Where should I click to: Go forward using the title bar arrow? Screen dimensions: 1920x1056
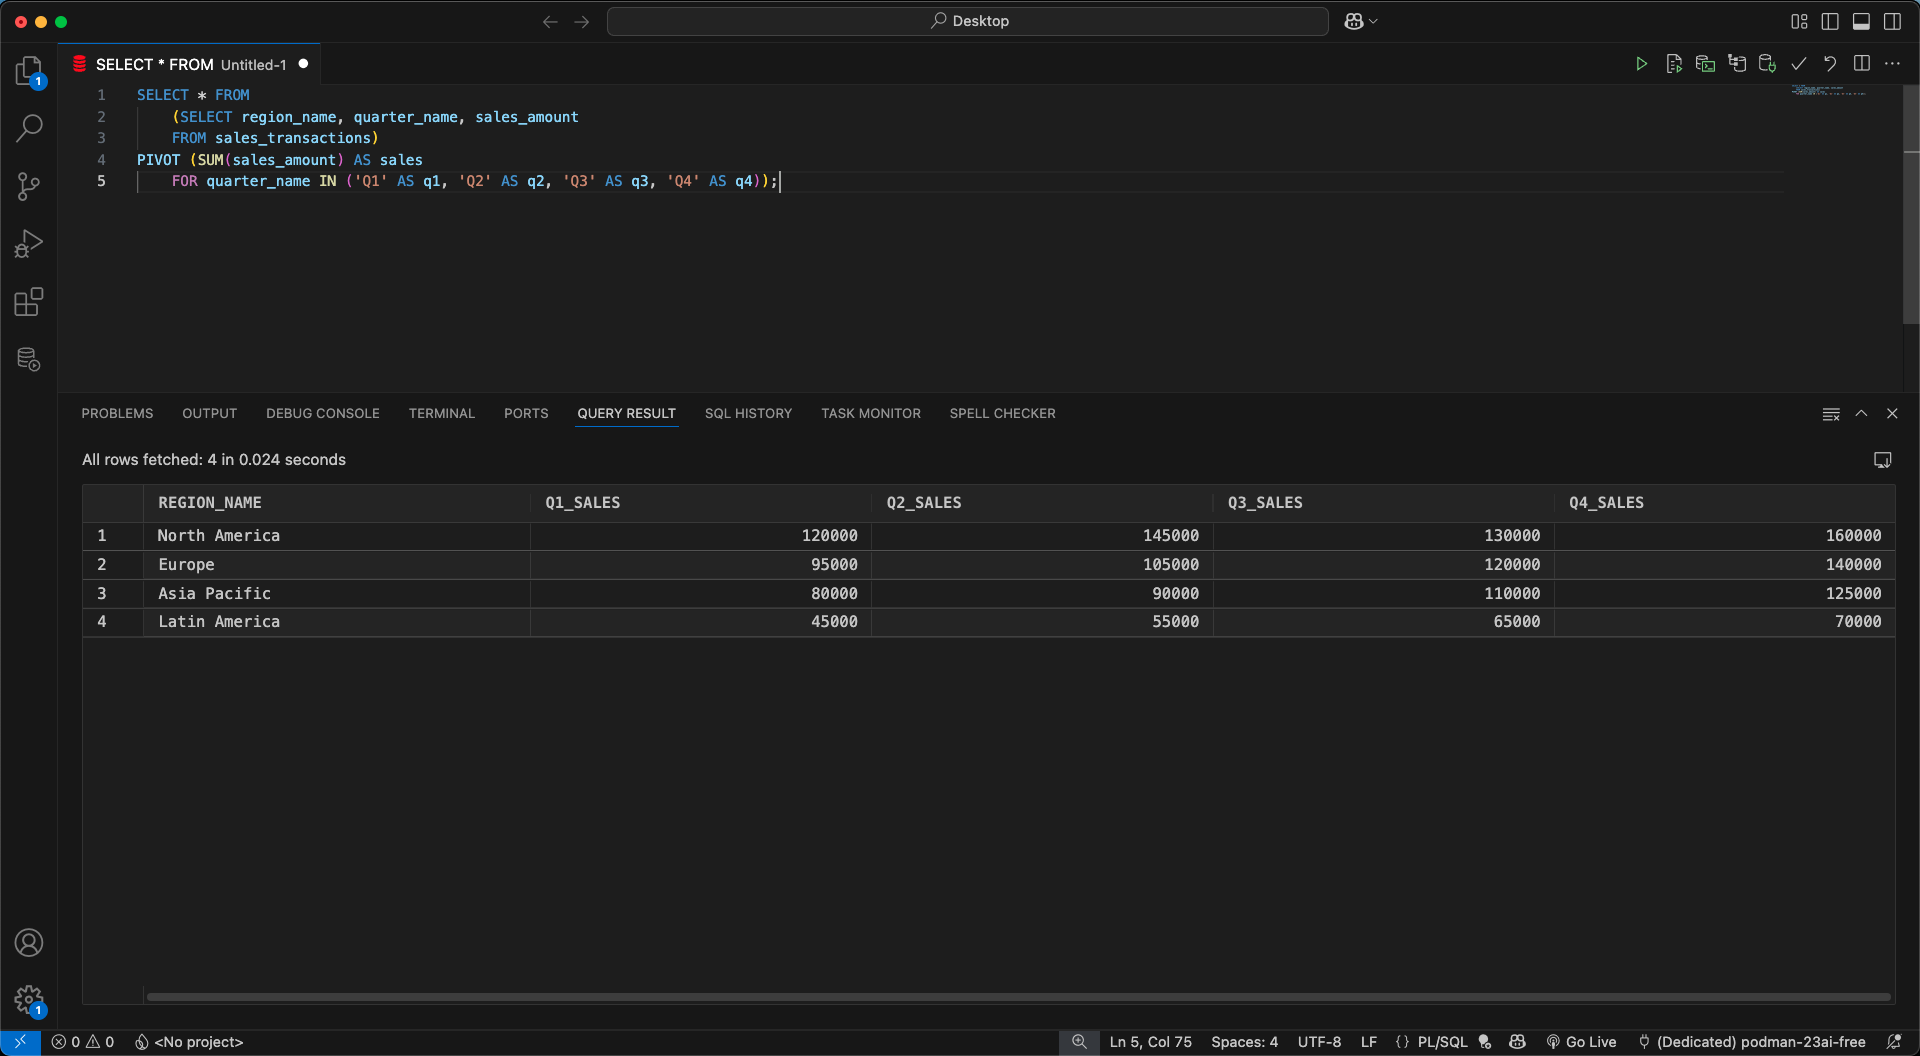coord(582,21)
